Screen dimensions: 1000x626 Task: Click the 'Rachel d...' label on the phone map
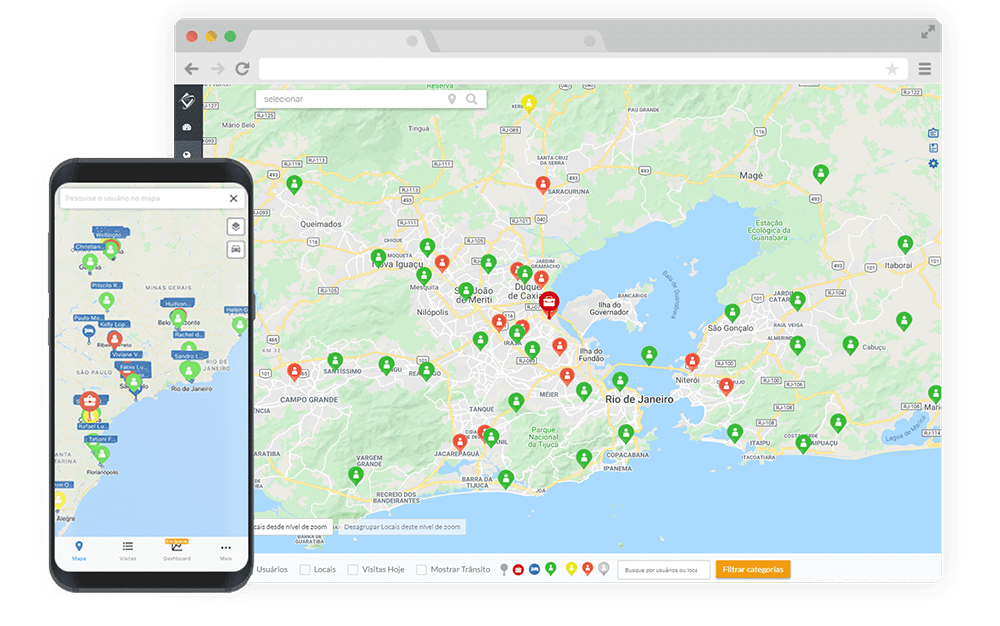click(189, 335)
